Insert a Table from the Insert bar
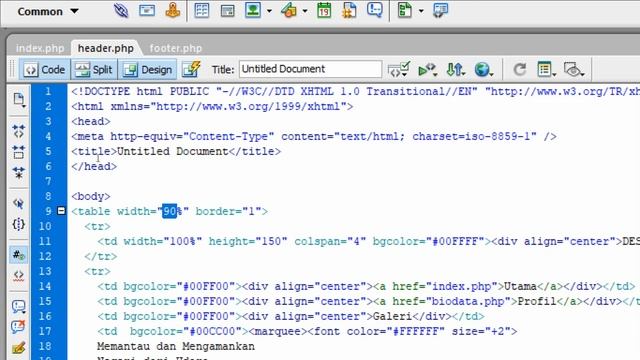The image size is (640, 360). [202, 10]
